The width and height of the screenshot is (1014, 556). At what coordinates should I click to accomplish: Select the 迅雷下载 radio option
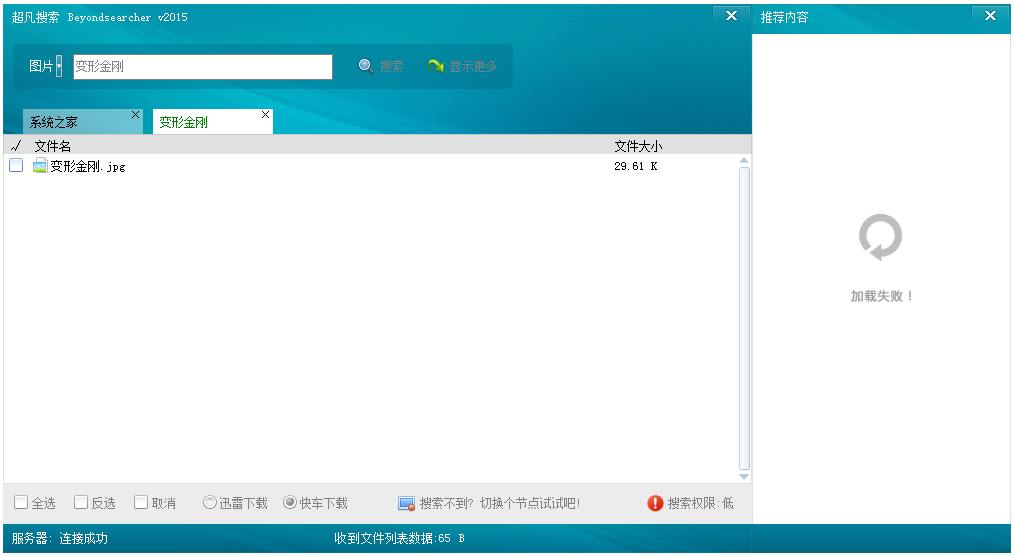coord(210,502)
